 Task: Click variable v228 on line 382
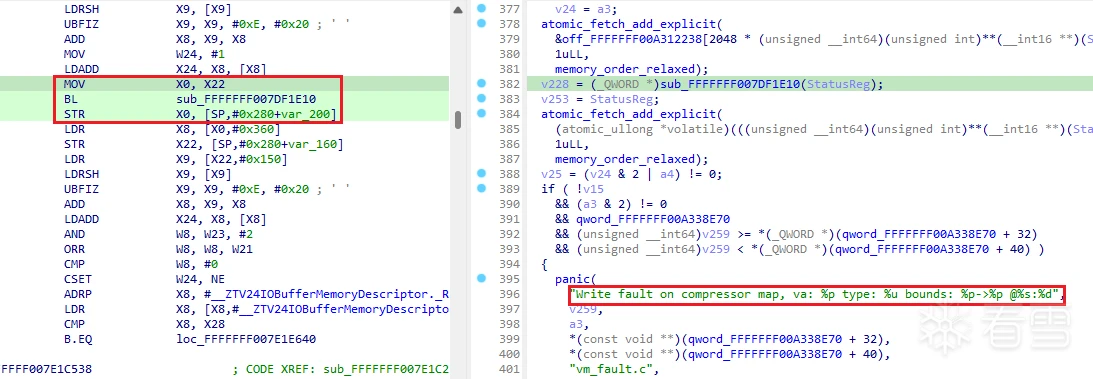point(555,84)
